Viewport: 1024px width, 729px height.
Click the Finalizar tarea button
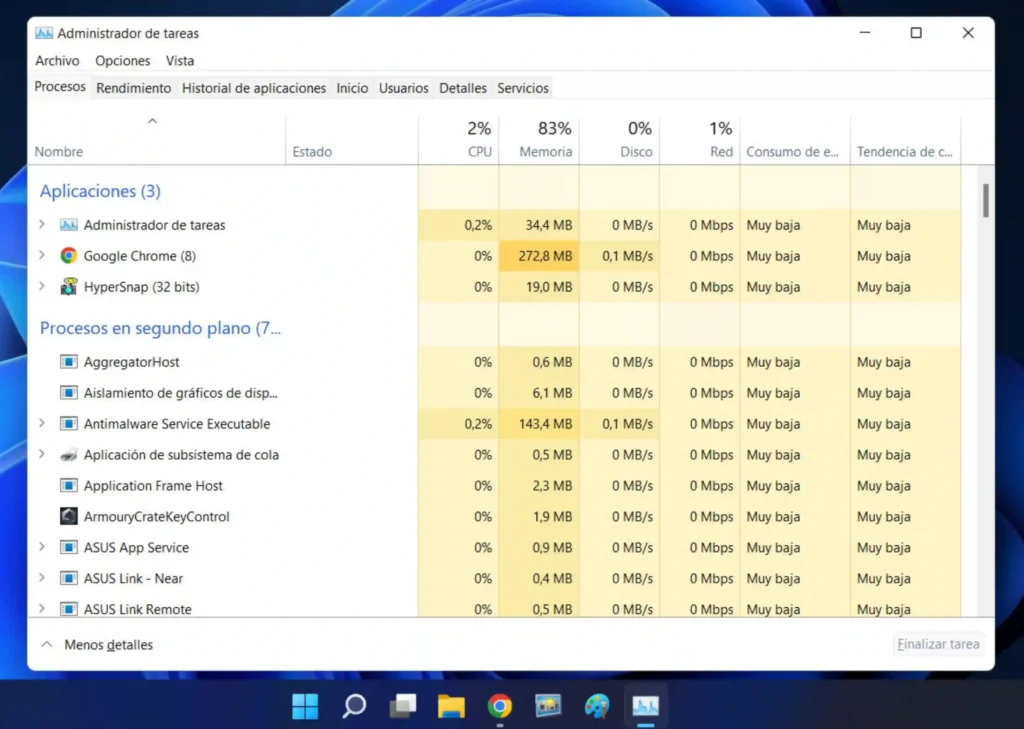pos(938,644)
